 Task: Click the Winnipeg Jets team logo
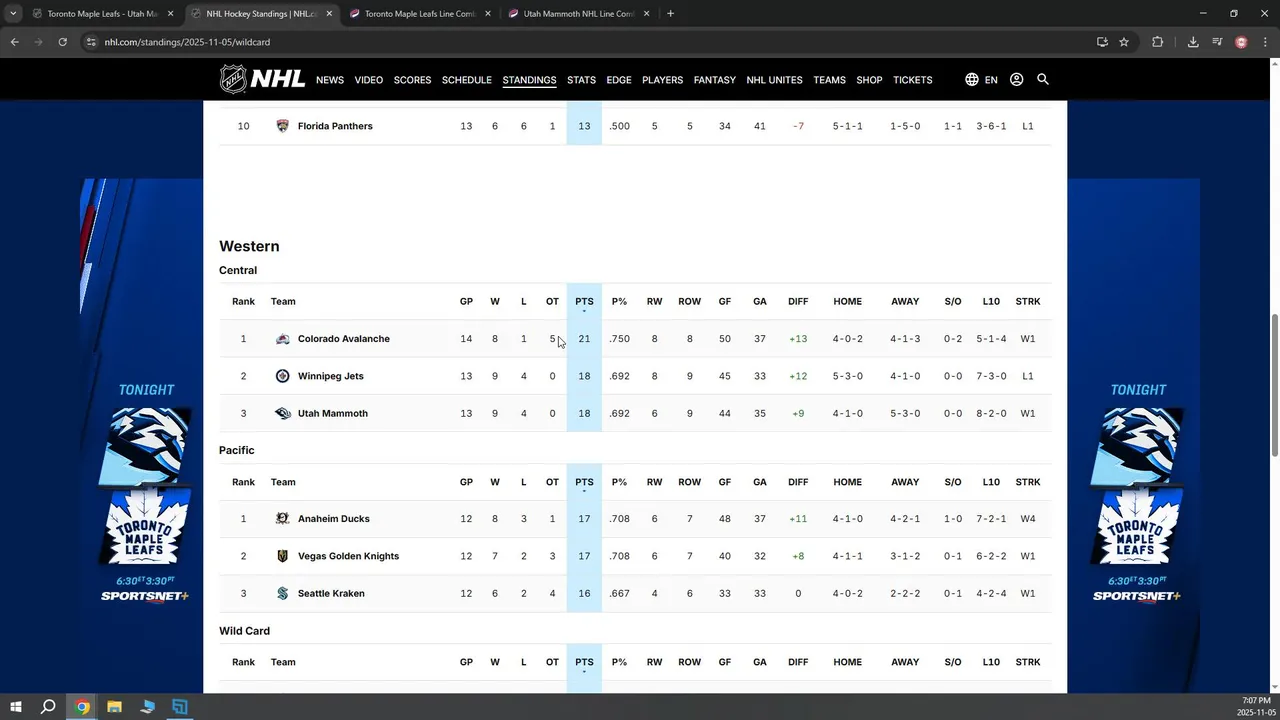click(x=282, y=376)
